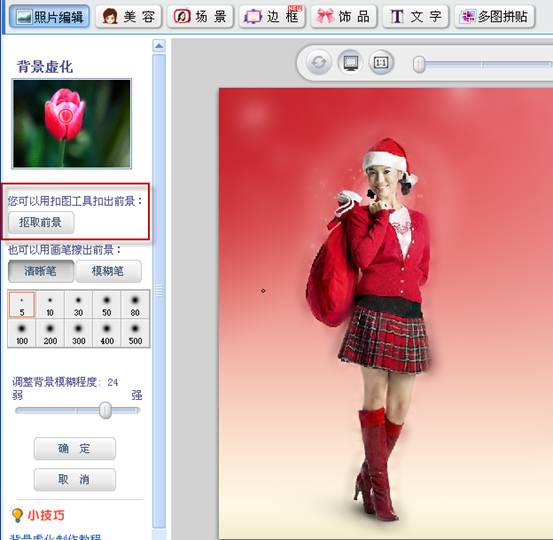Click the rotate/refresh circular arrow icon
Viewport: 553px width, 540px height.
pos(318,62)
